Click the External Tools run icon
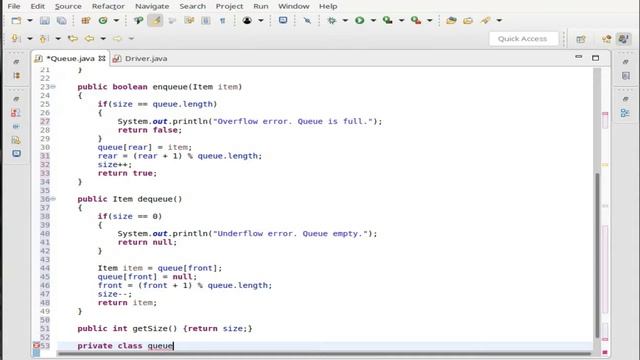Image resolution: width=640 pixels, height=360 pixels. click(416, 20)
